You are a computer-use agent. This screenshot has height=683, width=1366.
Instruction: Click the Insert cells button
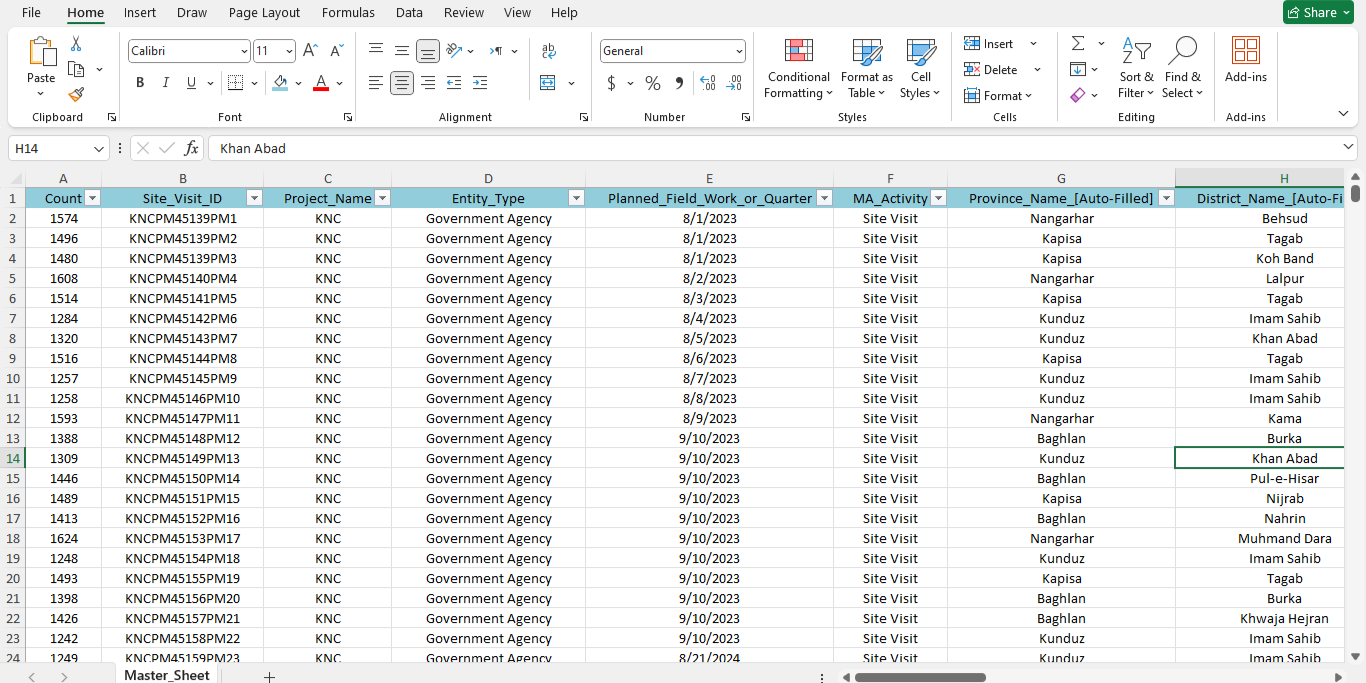[989, 44]
